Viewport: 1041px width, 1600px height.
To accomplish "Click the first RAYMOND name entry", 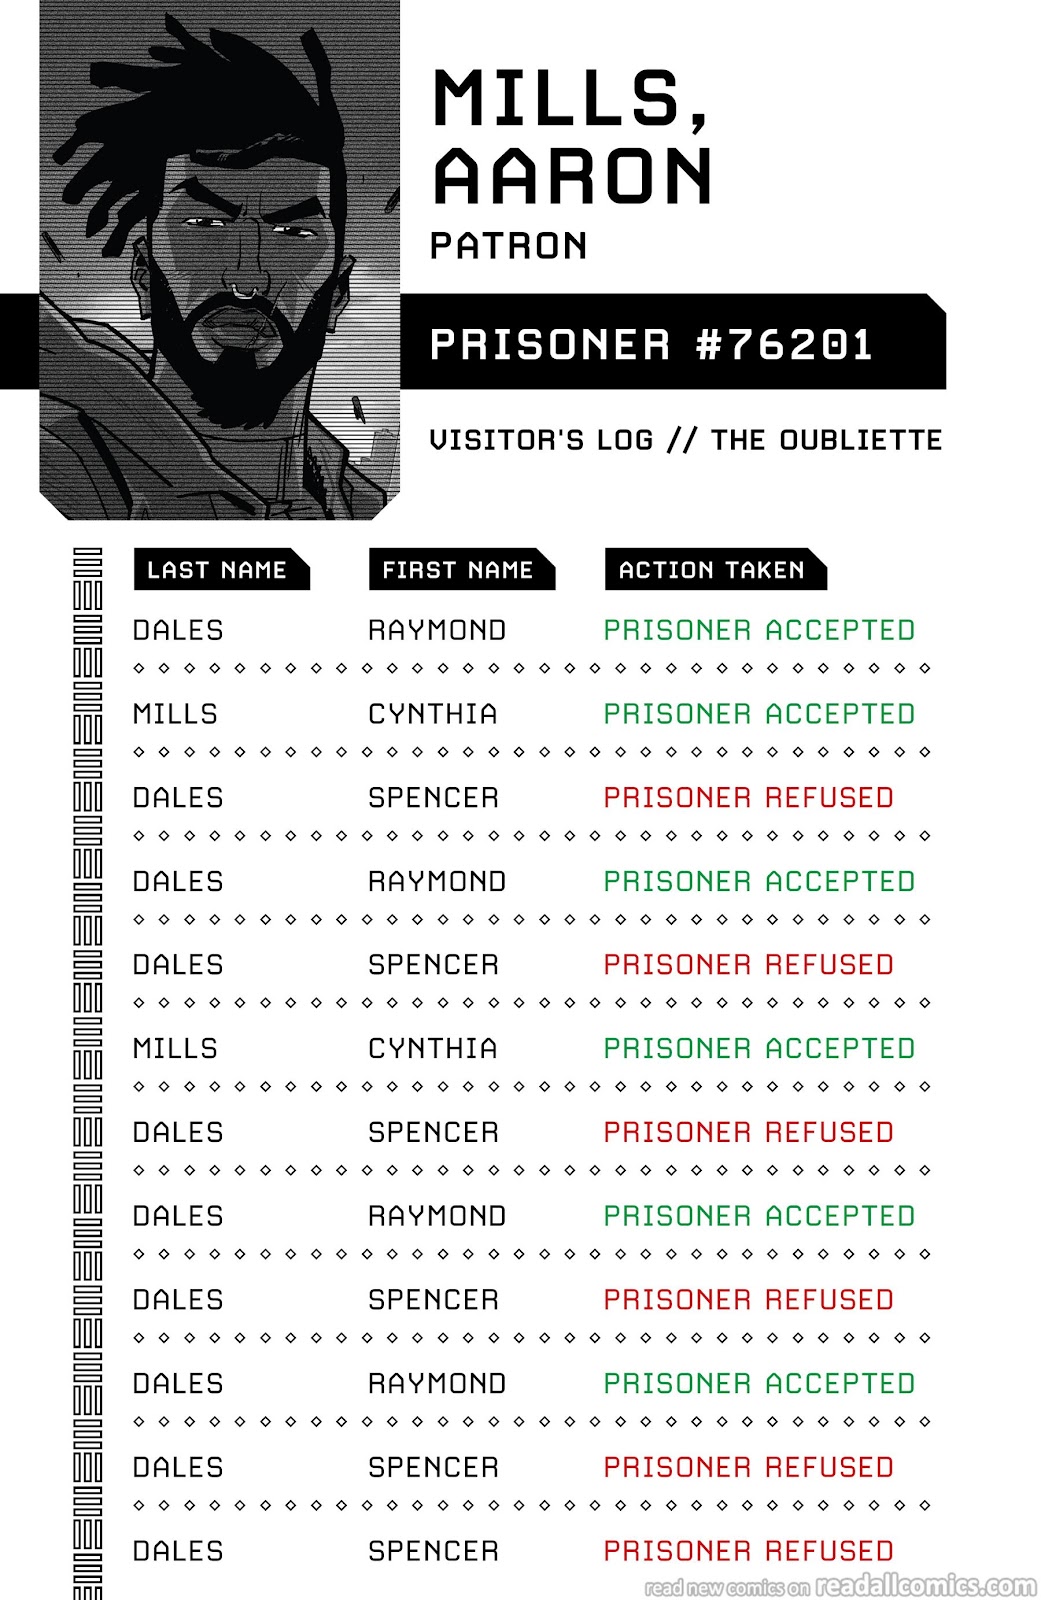I will (x=437, y=630).
